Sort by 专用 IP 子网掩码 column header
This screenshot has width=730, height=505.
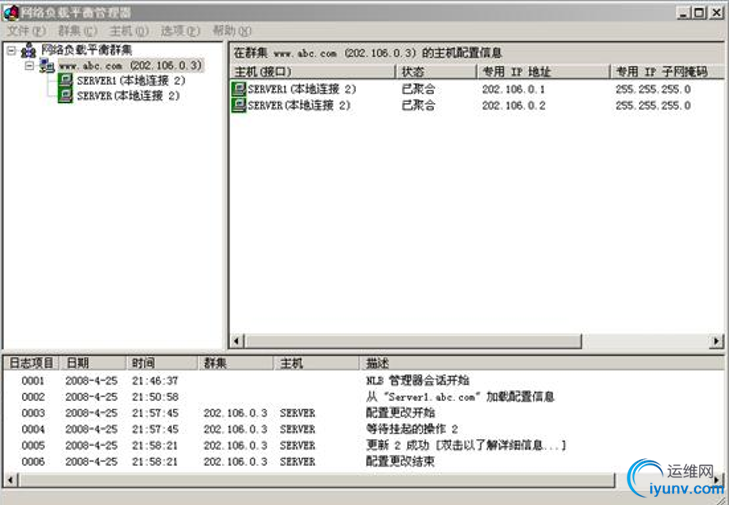[x=667, y=72]
